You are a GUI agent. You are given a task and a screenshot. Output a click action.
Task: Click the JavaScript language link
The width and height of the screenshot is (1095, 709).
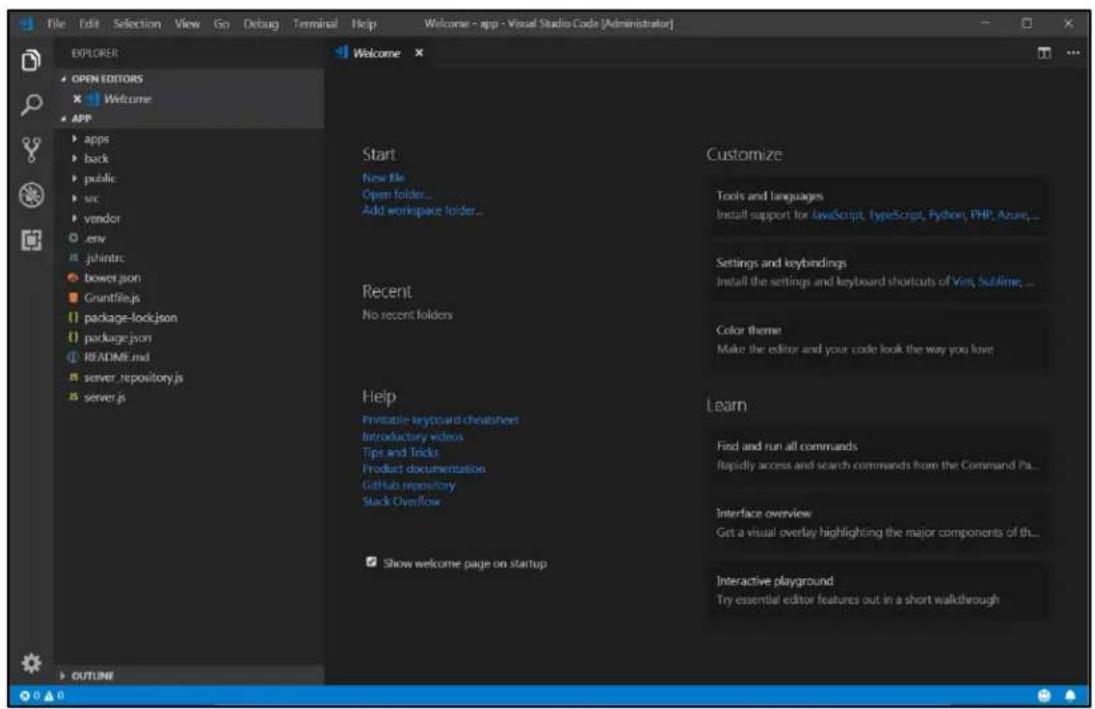pos(837,215)
